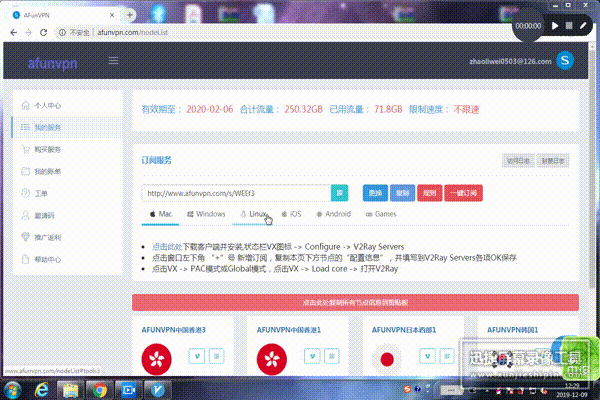This screenshot has height=400, width=600.
Task: Click total traffic value 250.32GB
Action: [303, 109]
